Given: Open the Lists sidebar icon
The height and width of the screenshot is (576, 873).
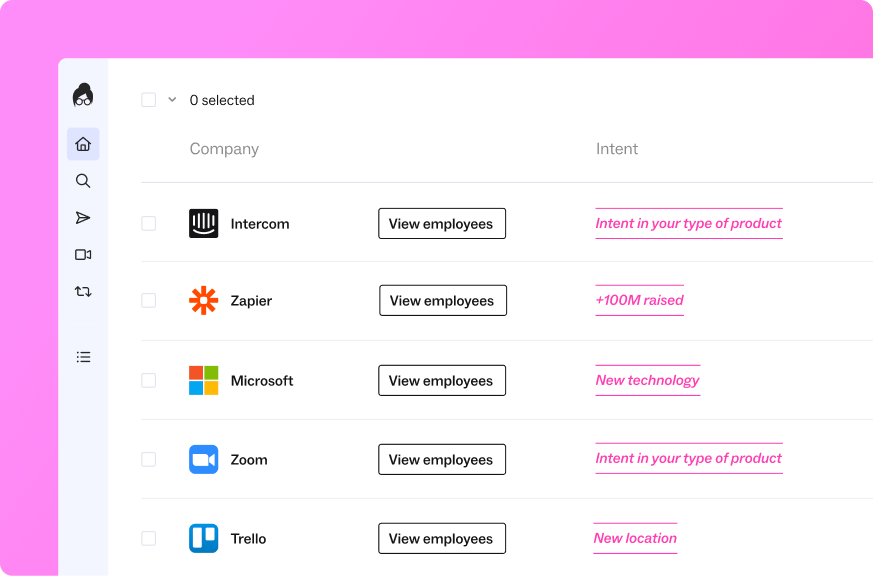Looking at the screenshot, I should click(x=83, y=357).
